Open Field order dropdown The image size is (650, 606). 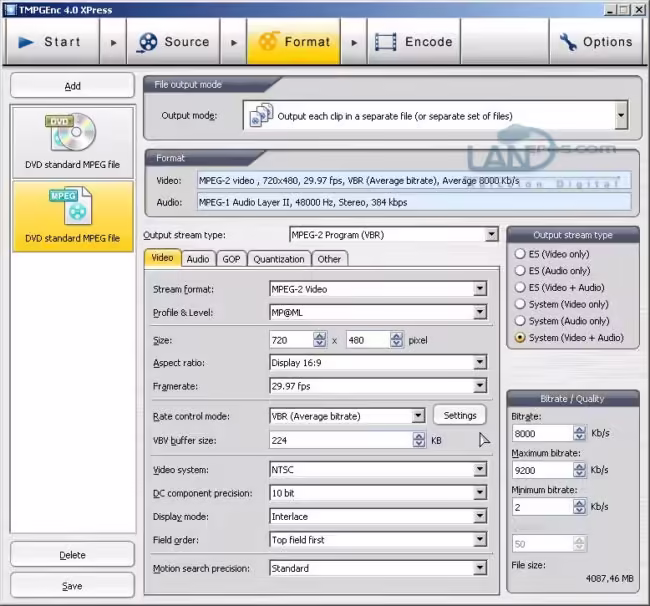tap(480, 539)
